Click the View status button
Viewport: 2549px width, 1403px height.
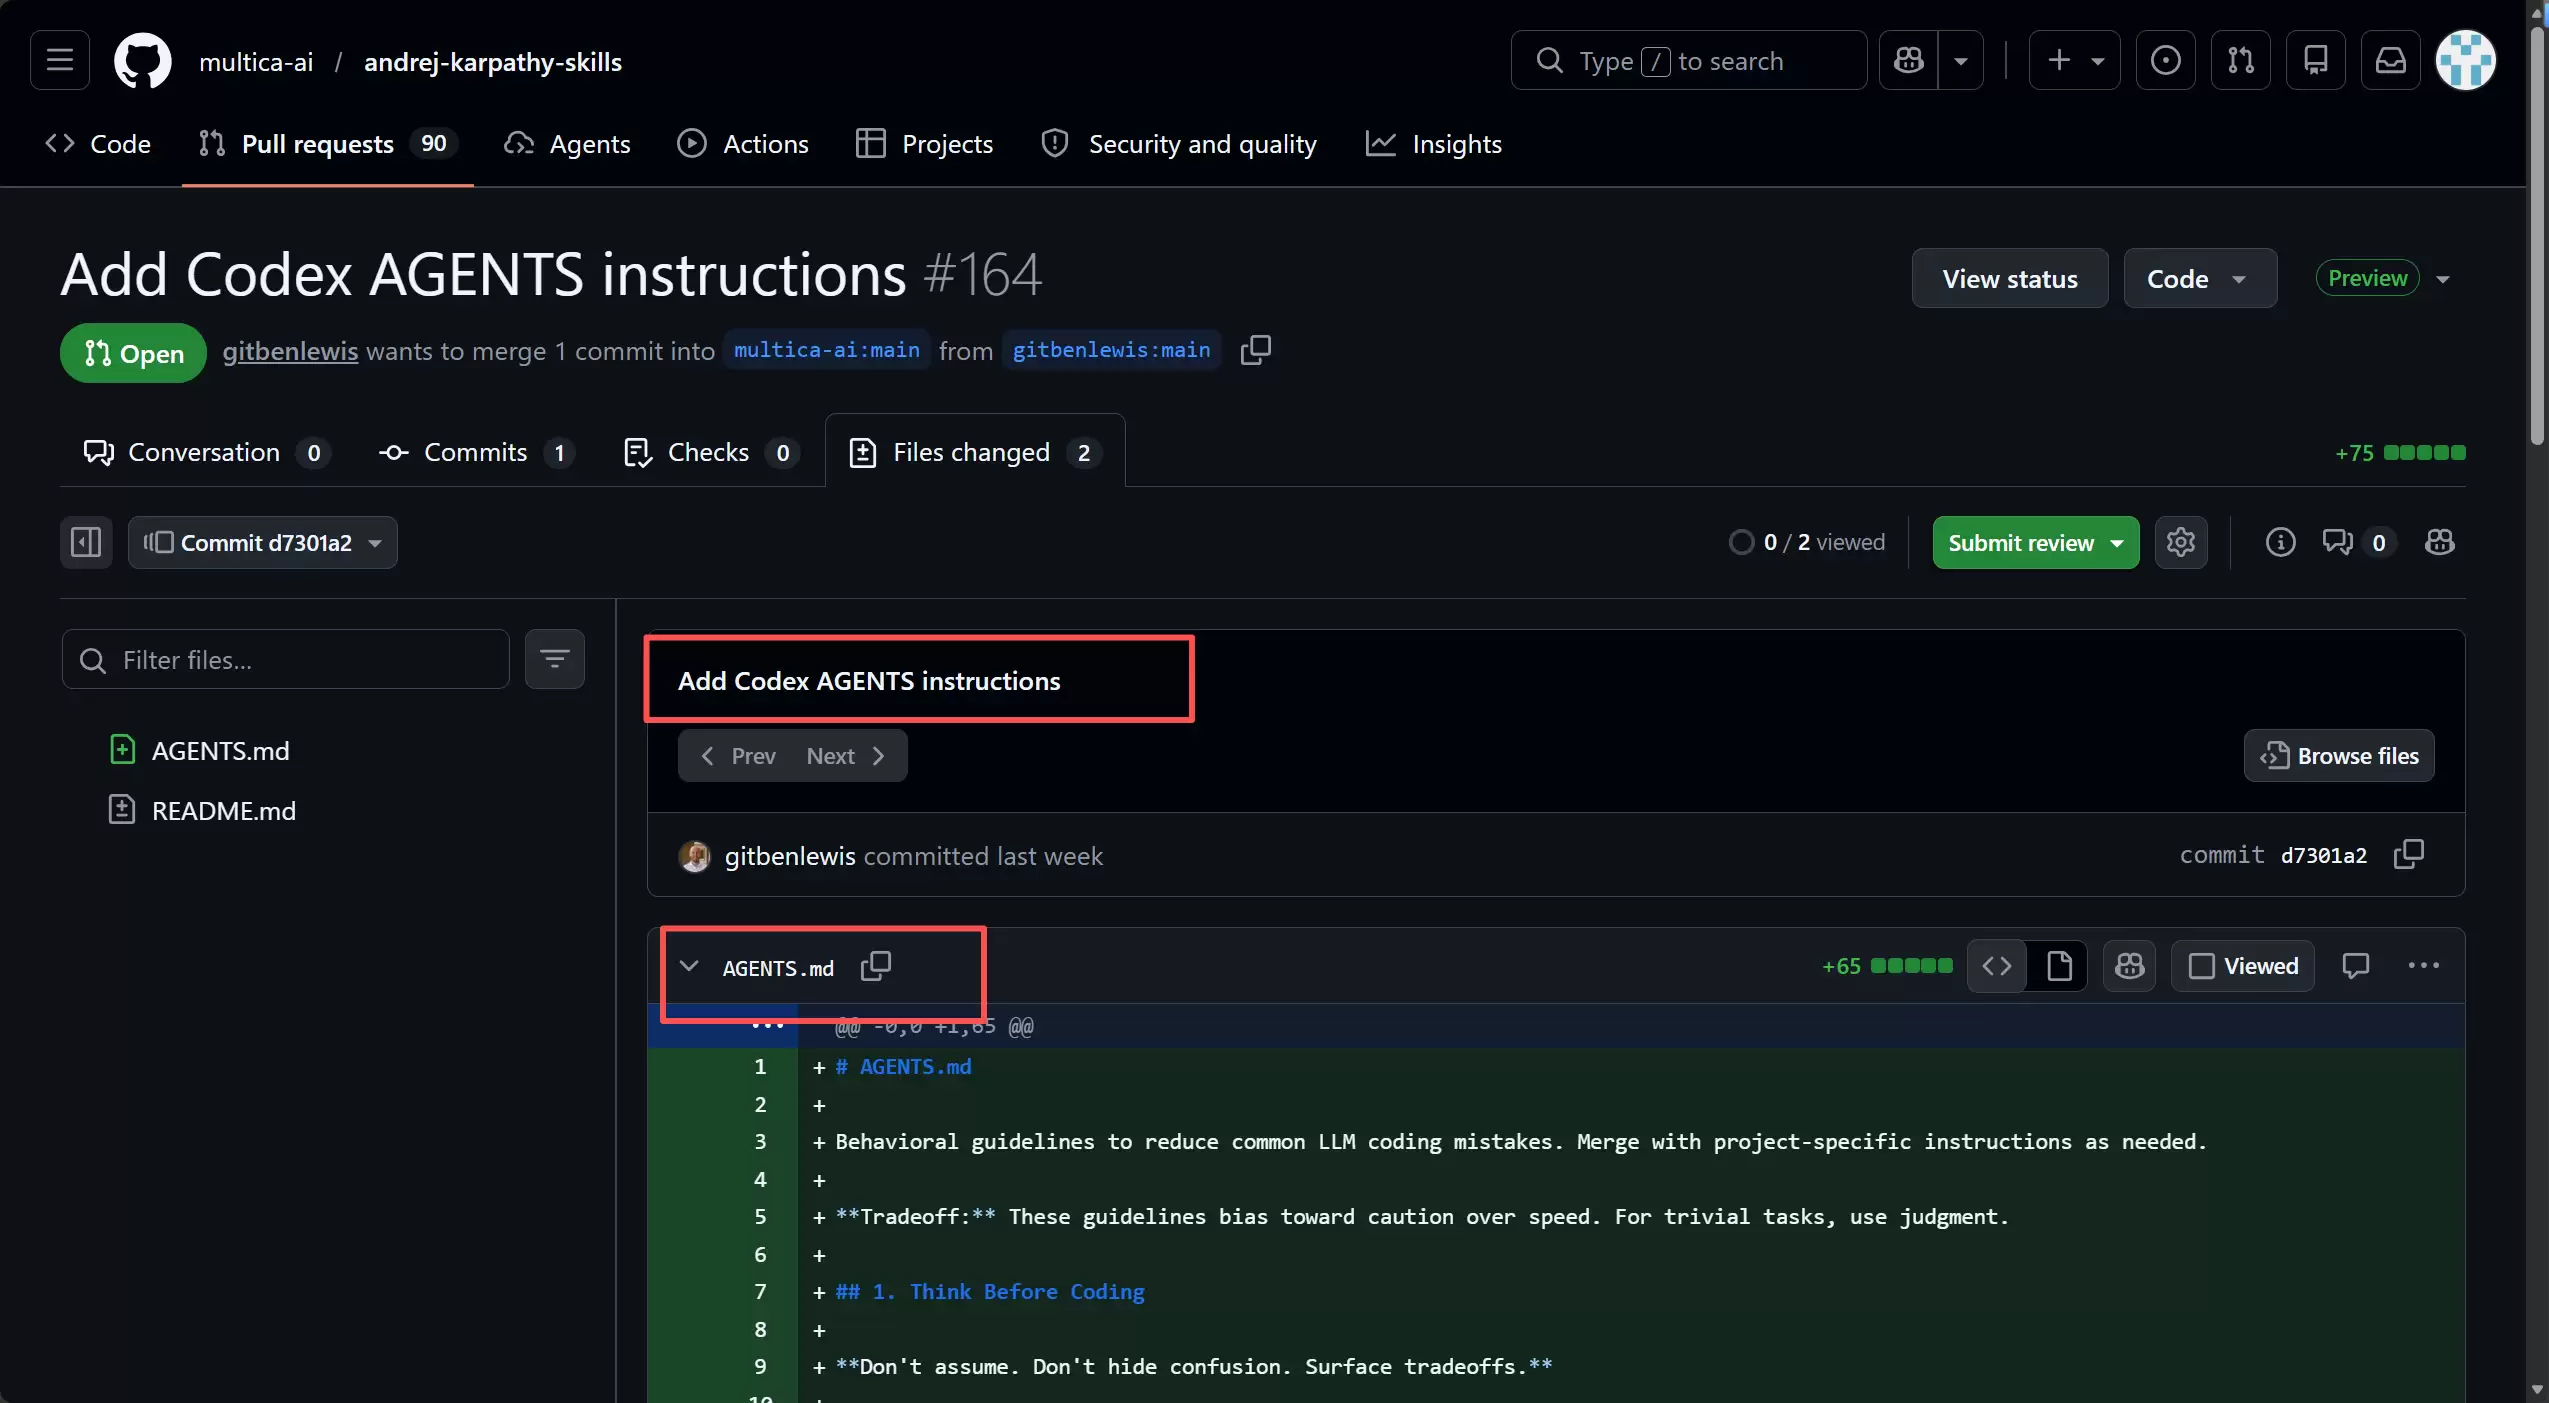coord(2010,278)
